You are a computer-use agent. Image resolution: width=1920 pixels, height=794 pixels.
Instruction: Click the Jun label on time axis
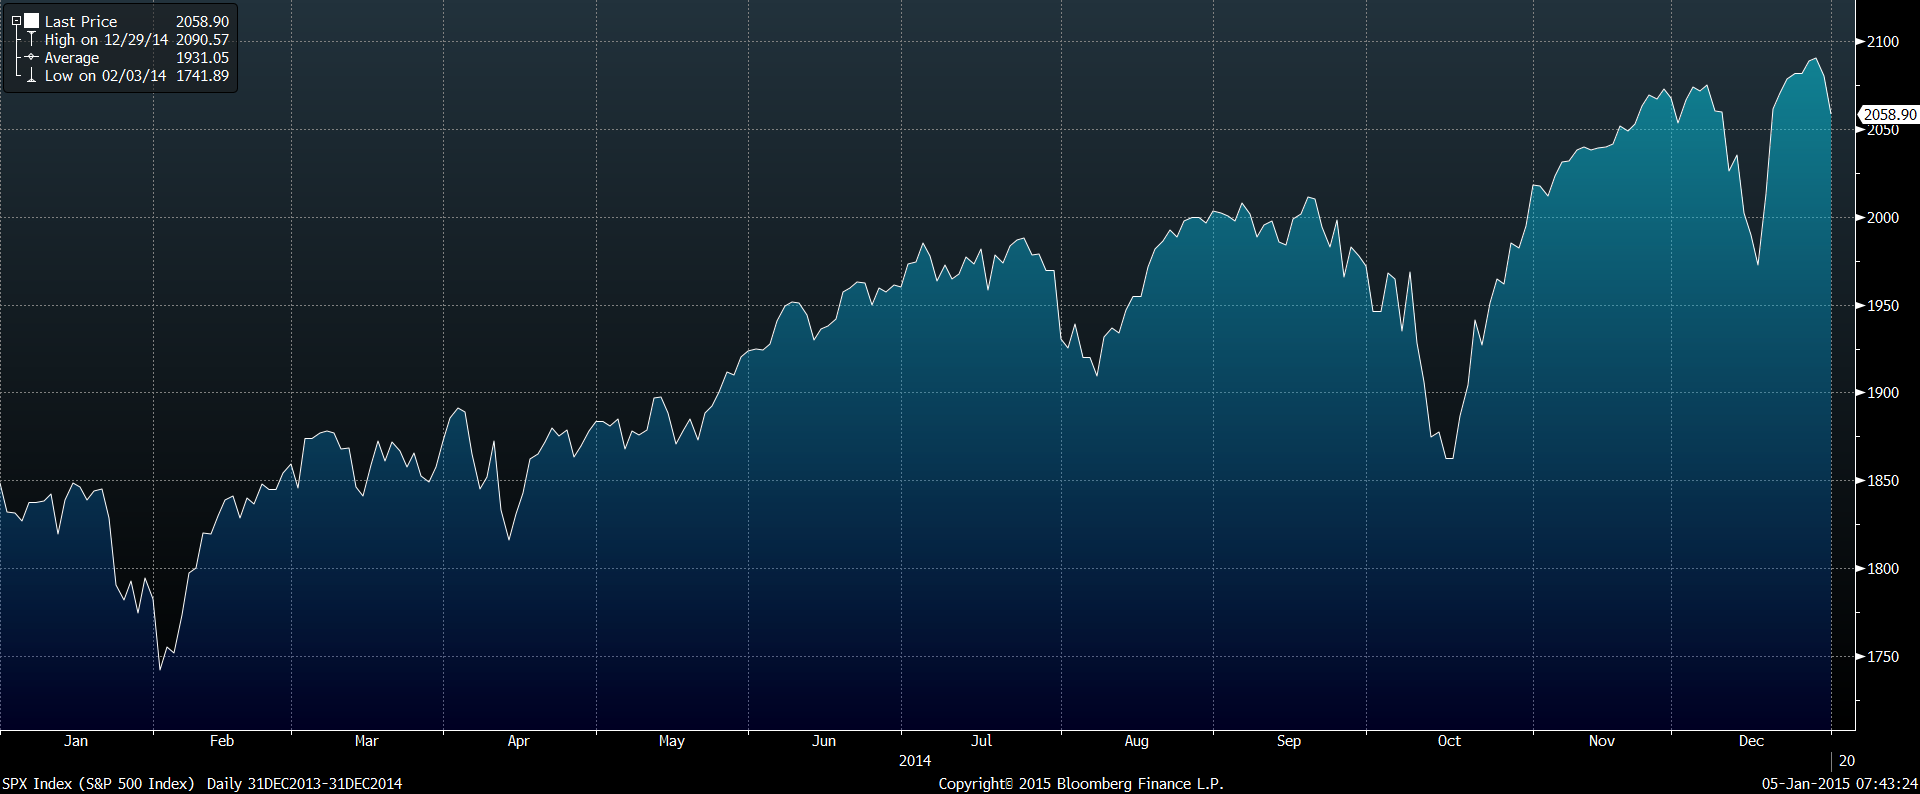824,741
